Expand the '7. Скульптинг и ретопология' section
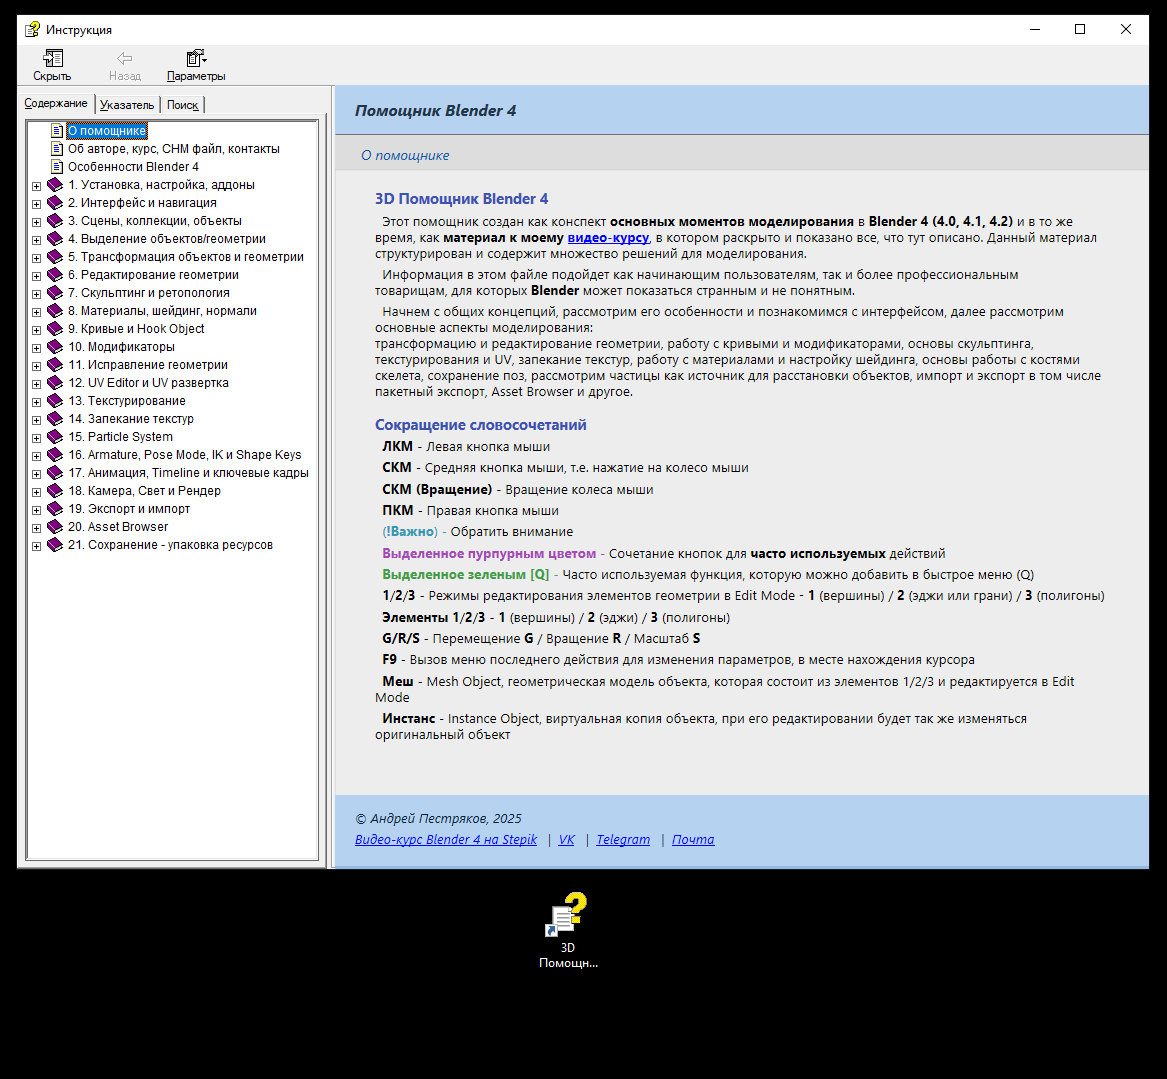The width and height of the screenshot is (1167, 1079). pos(36,294)
